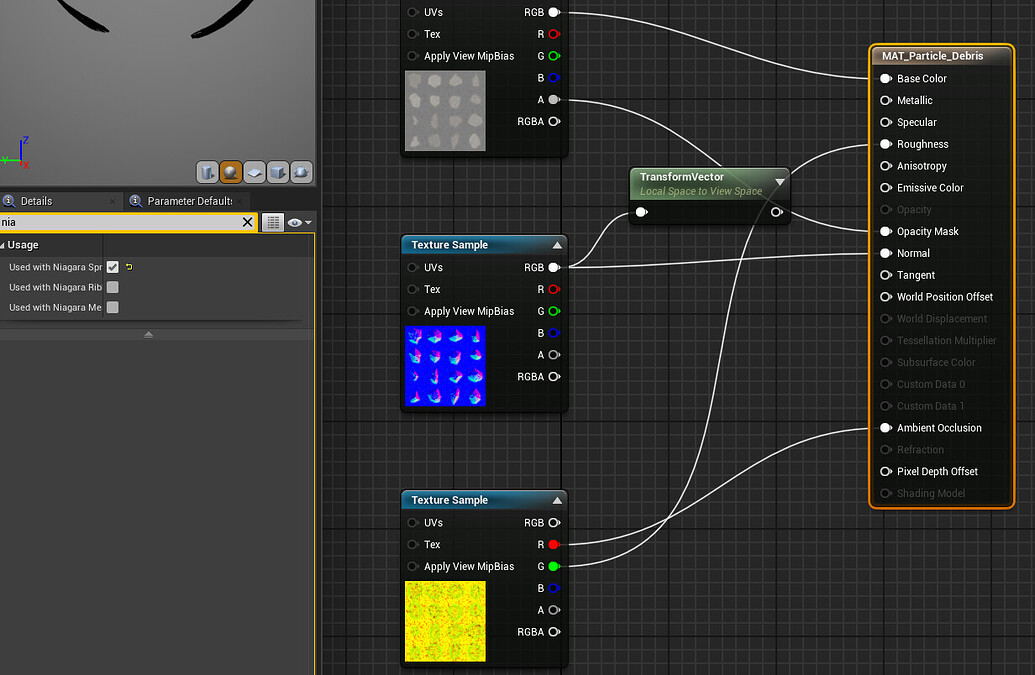Click the Emissive Color input pin
Viewport: 1035px width, 675px height.
pos(886,188)
